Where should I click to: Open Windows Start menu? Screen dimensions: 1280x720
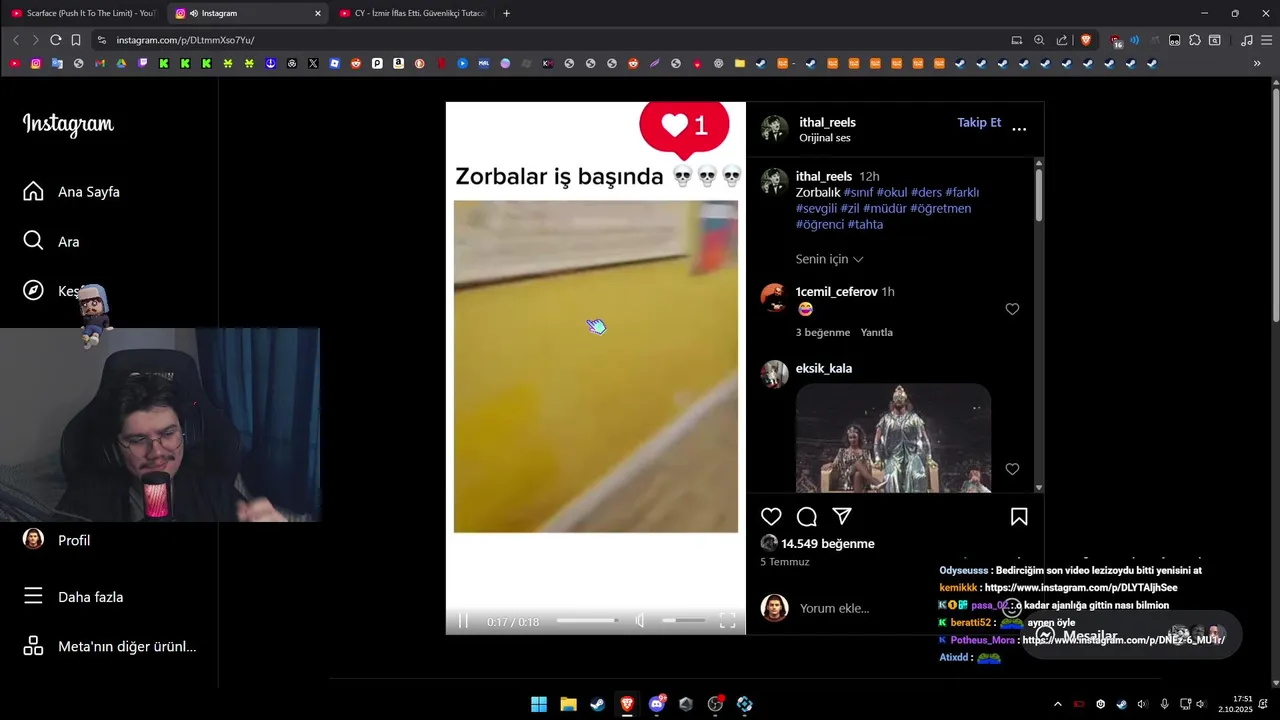pos(539,704)
